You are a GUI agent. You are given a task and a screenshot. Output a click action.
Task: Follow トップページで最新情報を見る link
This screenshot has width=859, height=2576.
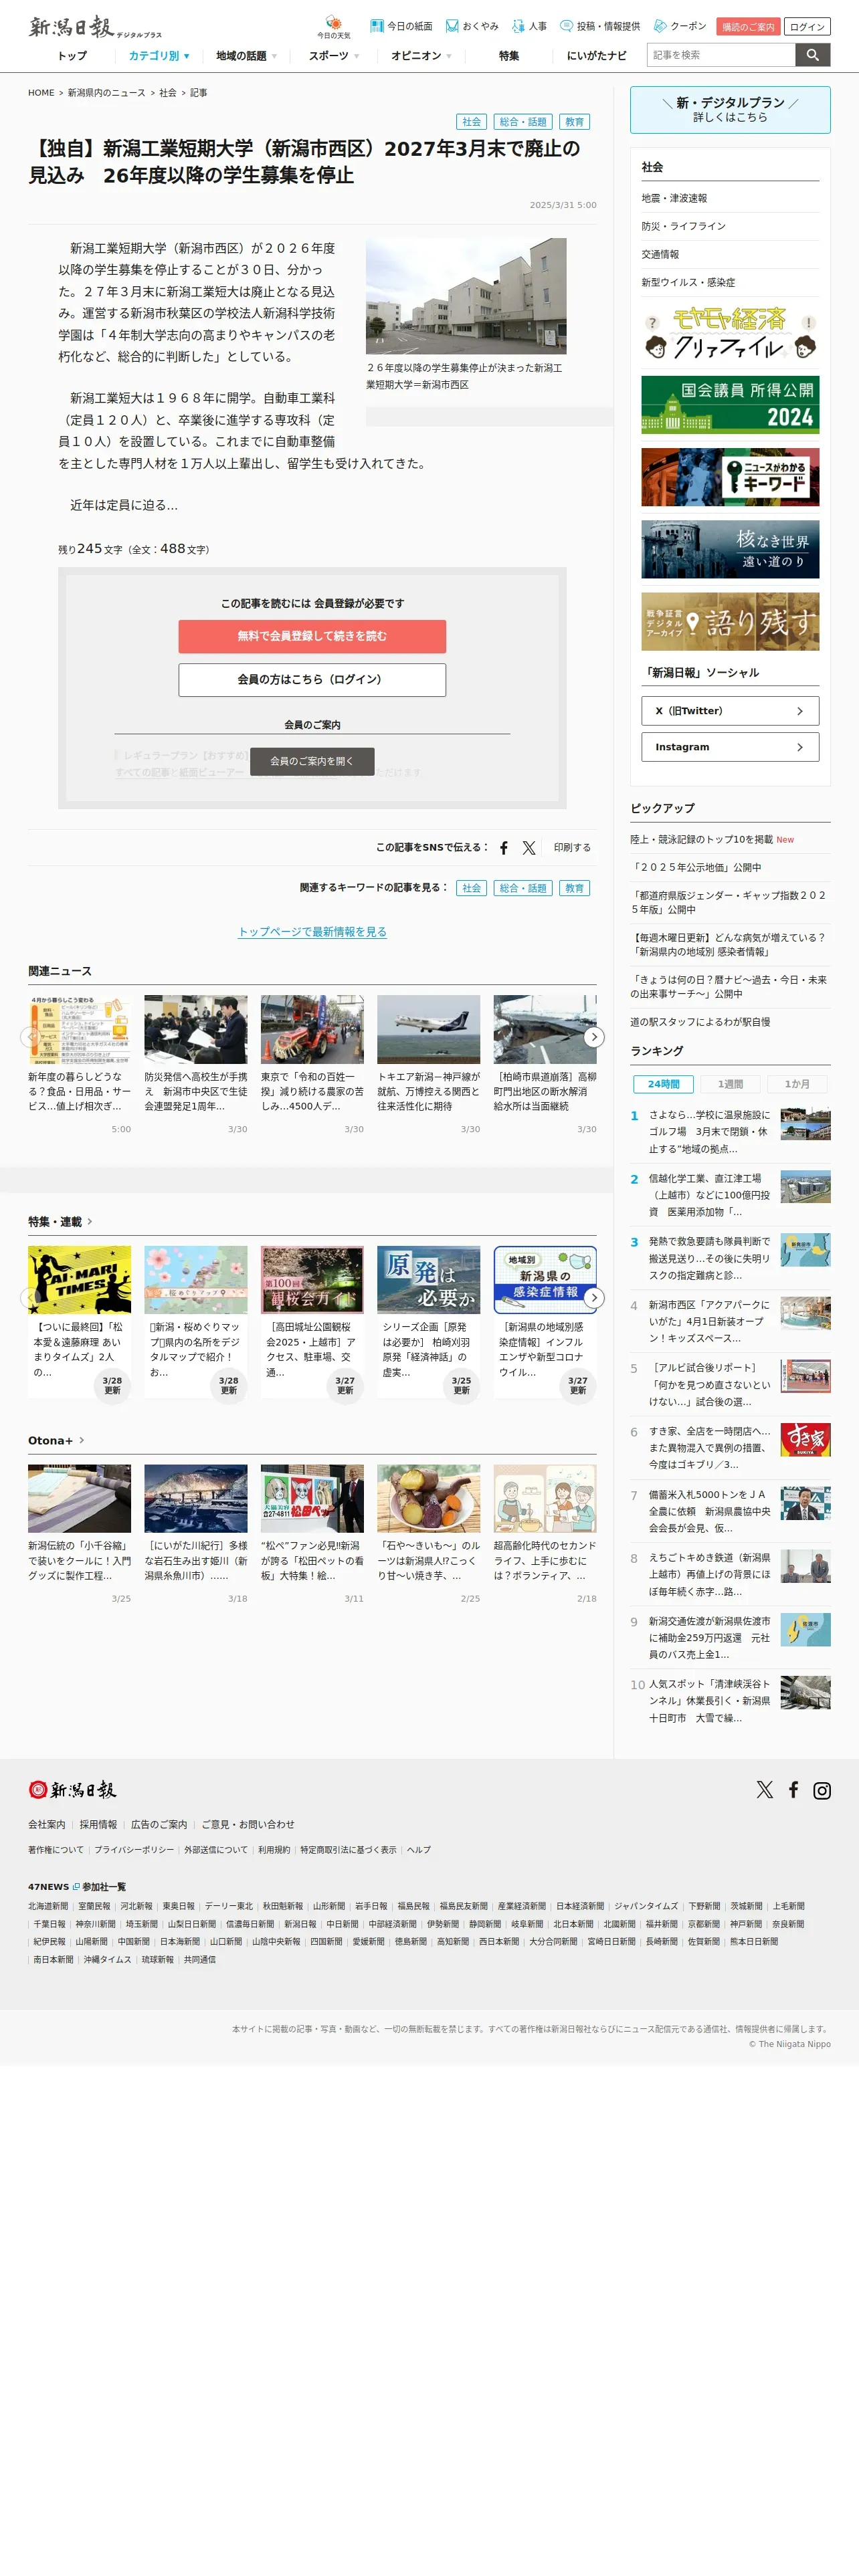312,932
